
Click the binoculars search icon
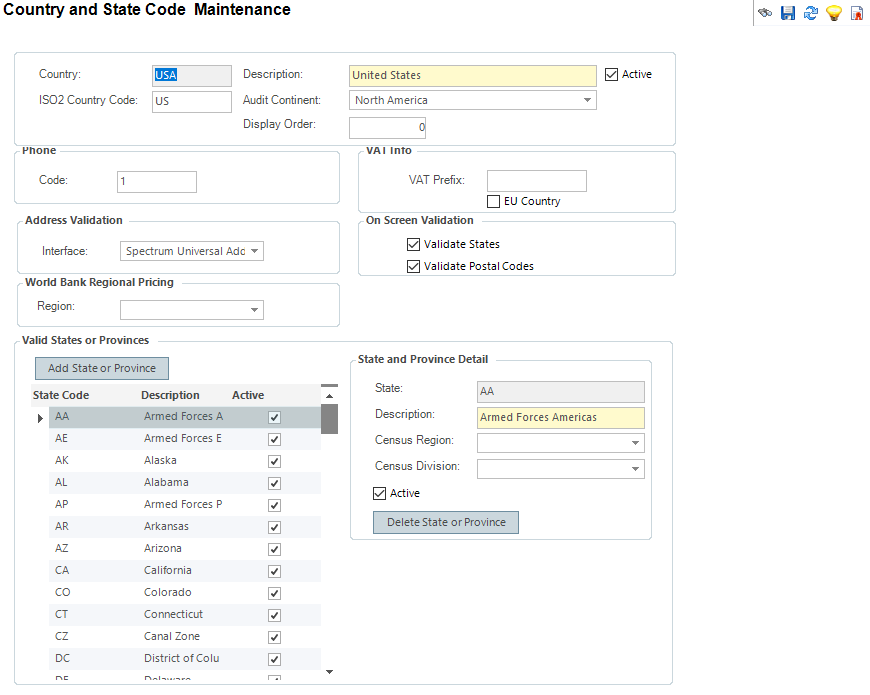pos(765,13)
